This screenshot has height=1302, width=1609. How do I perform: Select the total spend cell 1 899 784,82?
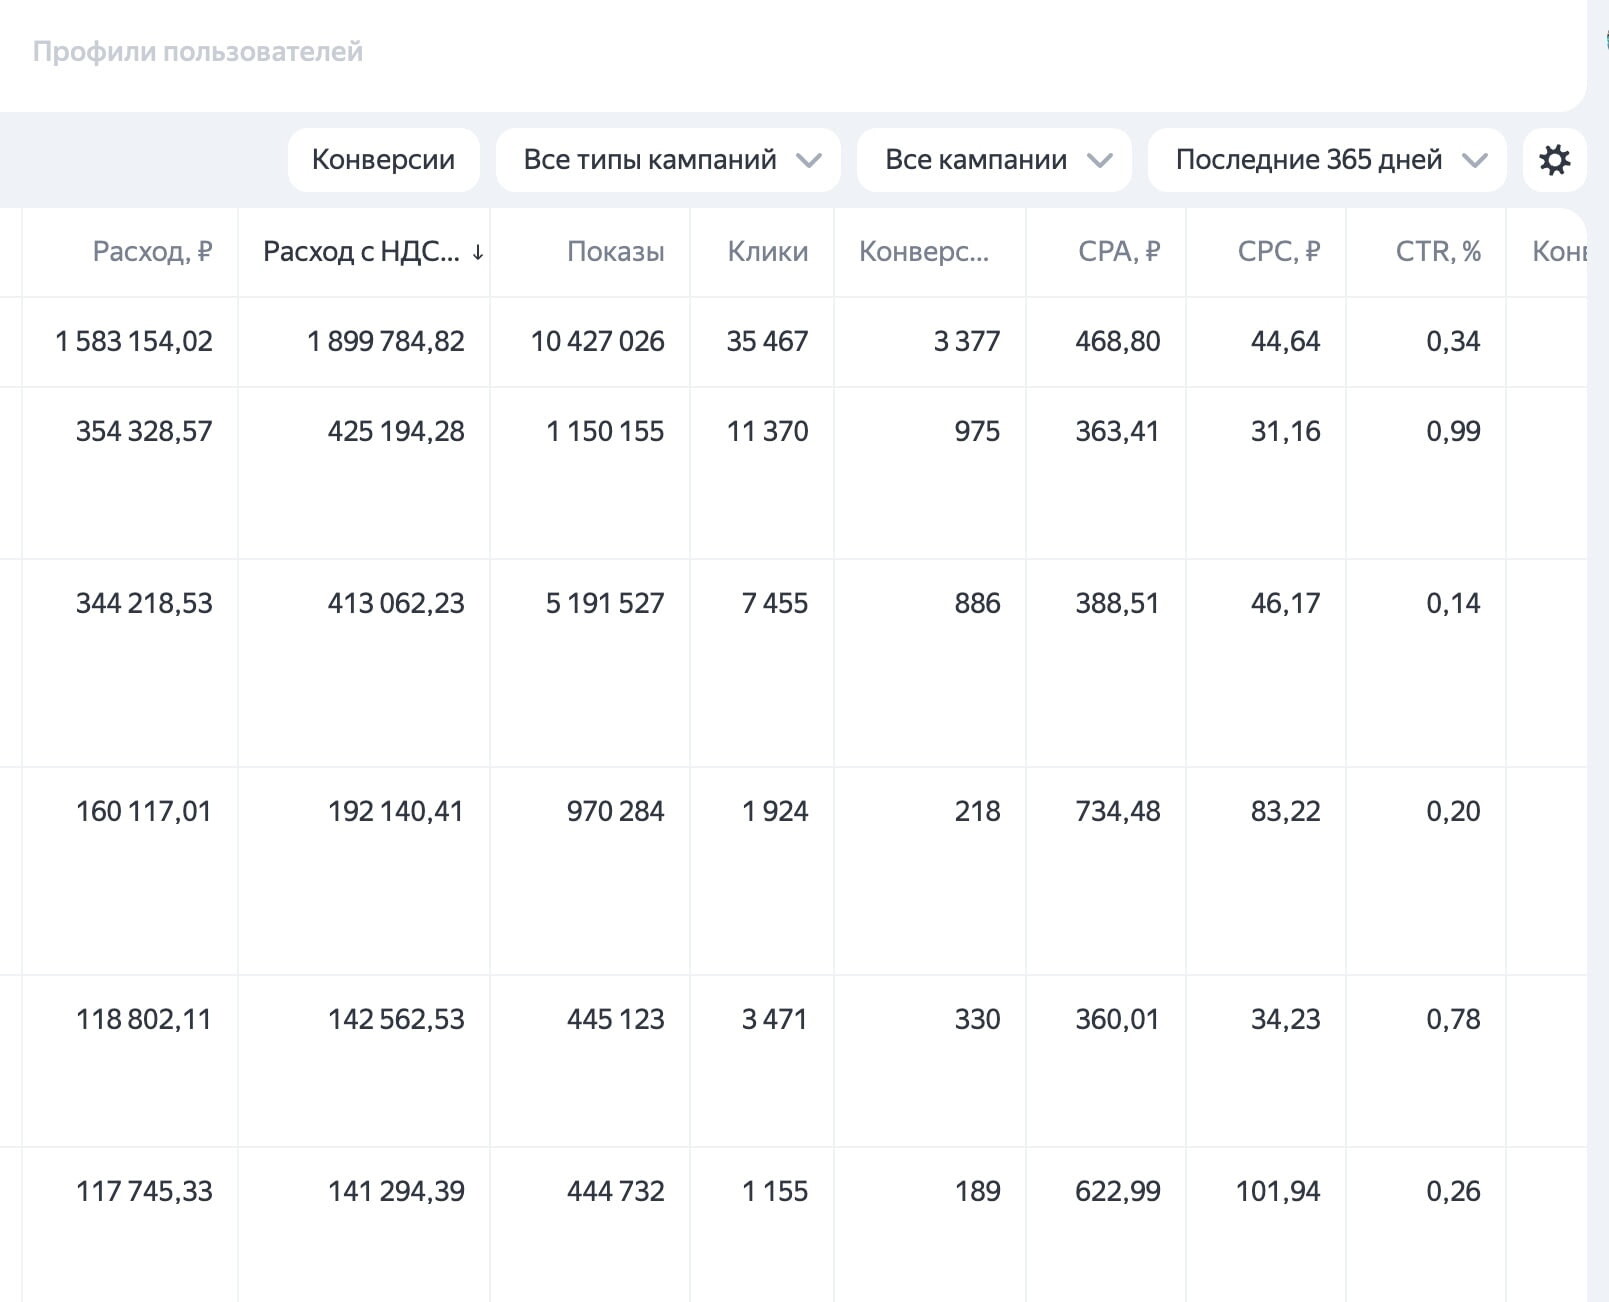pos(385,342)
